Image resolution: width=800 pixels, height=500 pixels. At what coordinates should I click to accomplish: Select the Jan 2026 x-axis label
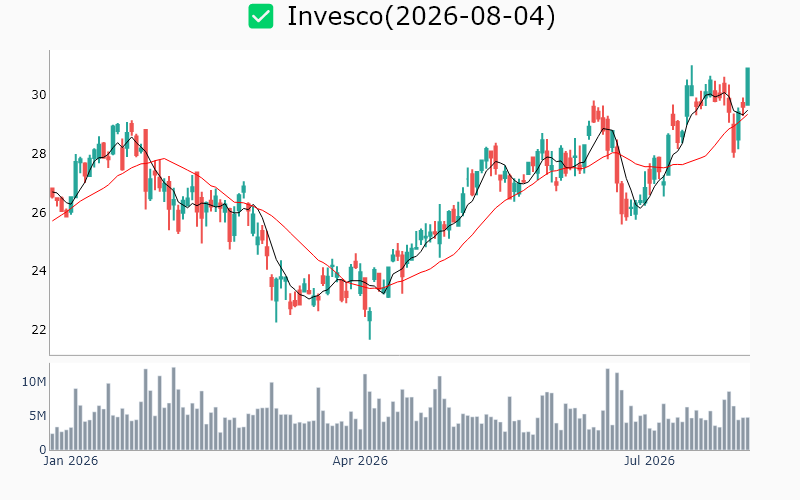(70, 461)
